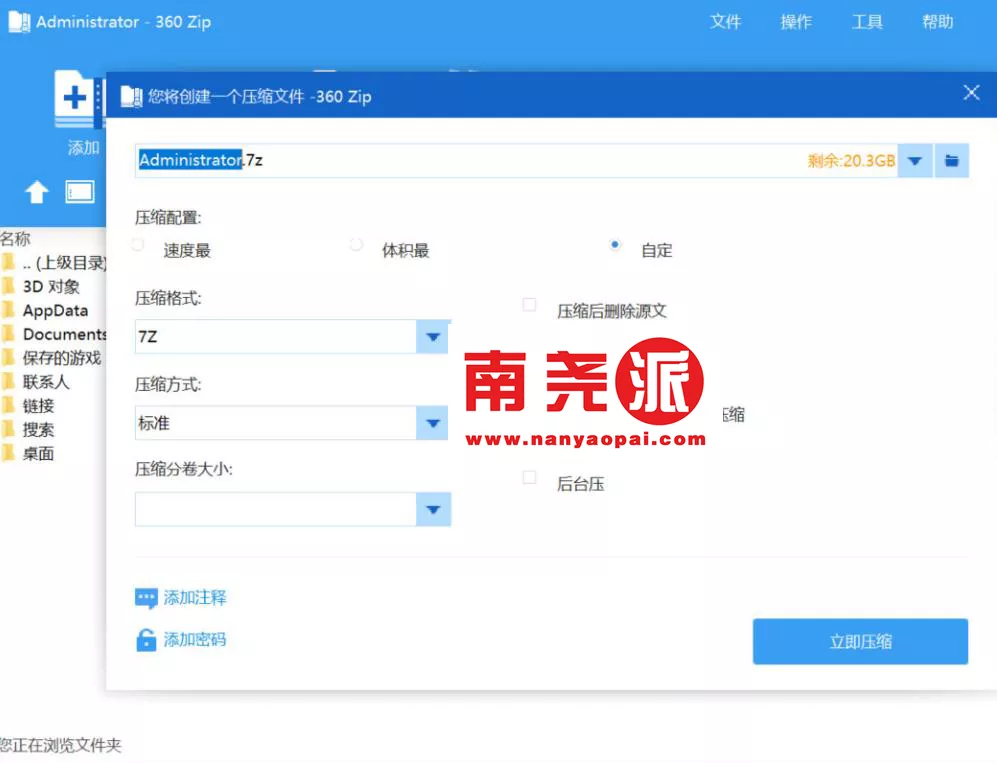Image resolution: width=997 pixels, height=763 pixels.
Task: Open the 压缩方式 标准 method dropdown
Action: pos(433,423)
